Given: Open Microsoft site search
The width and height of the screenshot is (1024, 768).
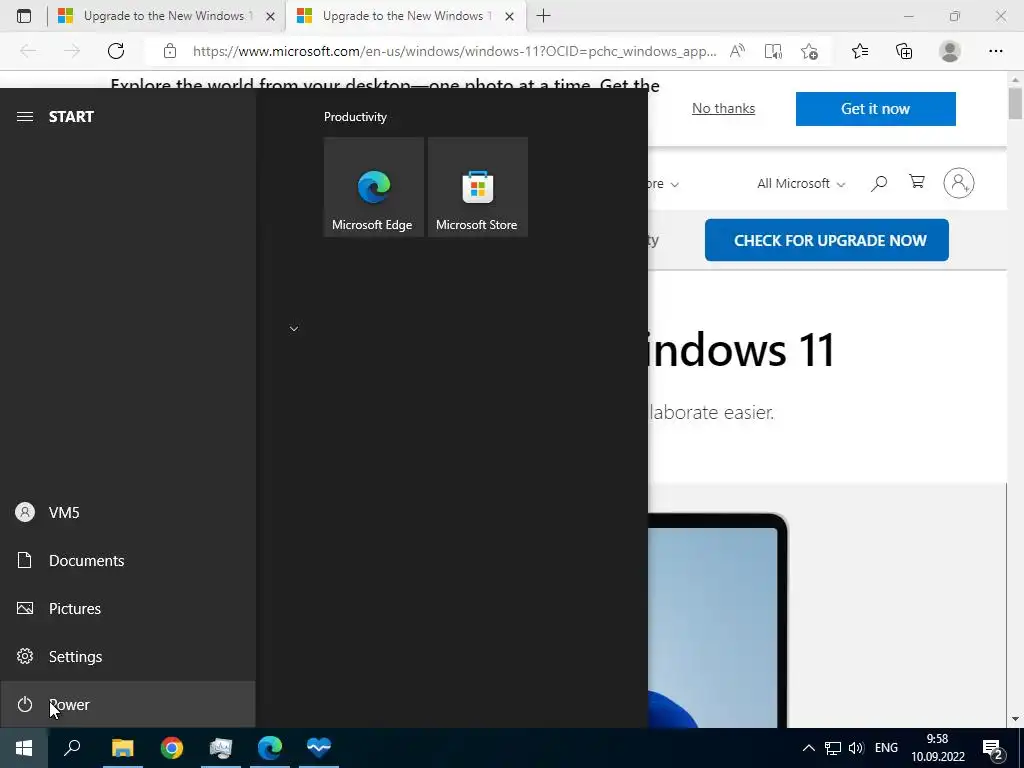Looking at the screenshot, I should [879, 184].
